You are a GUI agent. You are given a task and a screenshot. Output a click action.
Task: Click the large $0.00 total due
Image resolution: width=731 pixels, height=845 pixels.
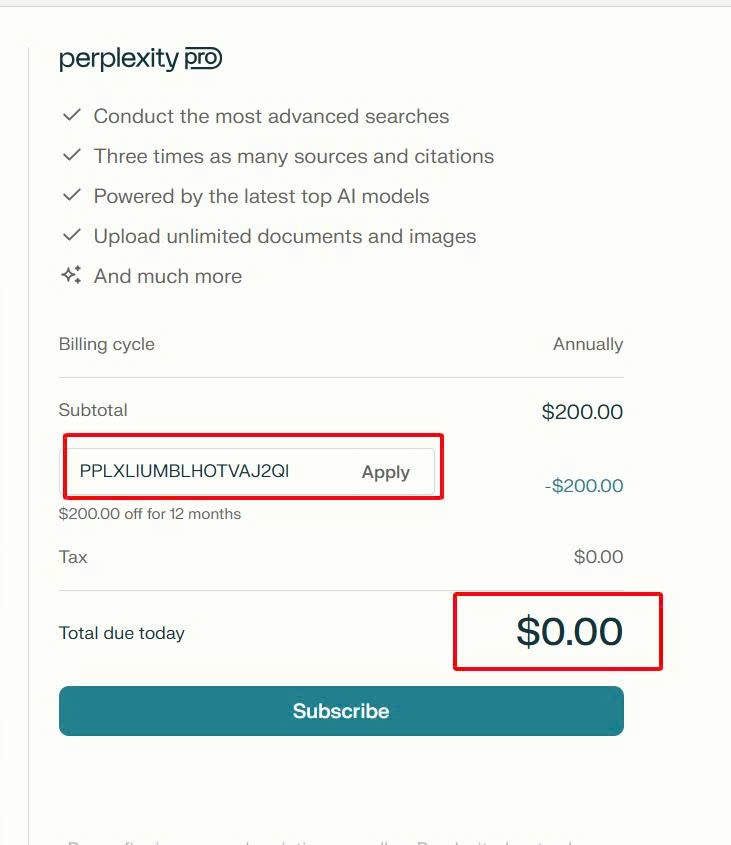point(569,631)
